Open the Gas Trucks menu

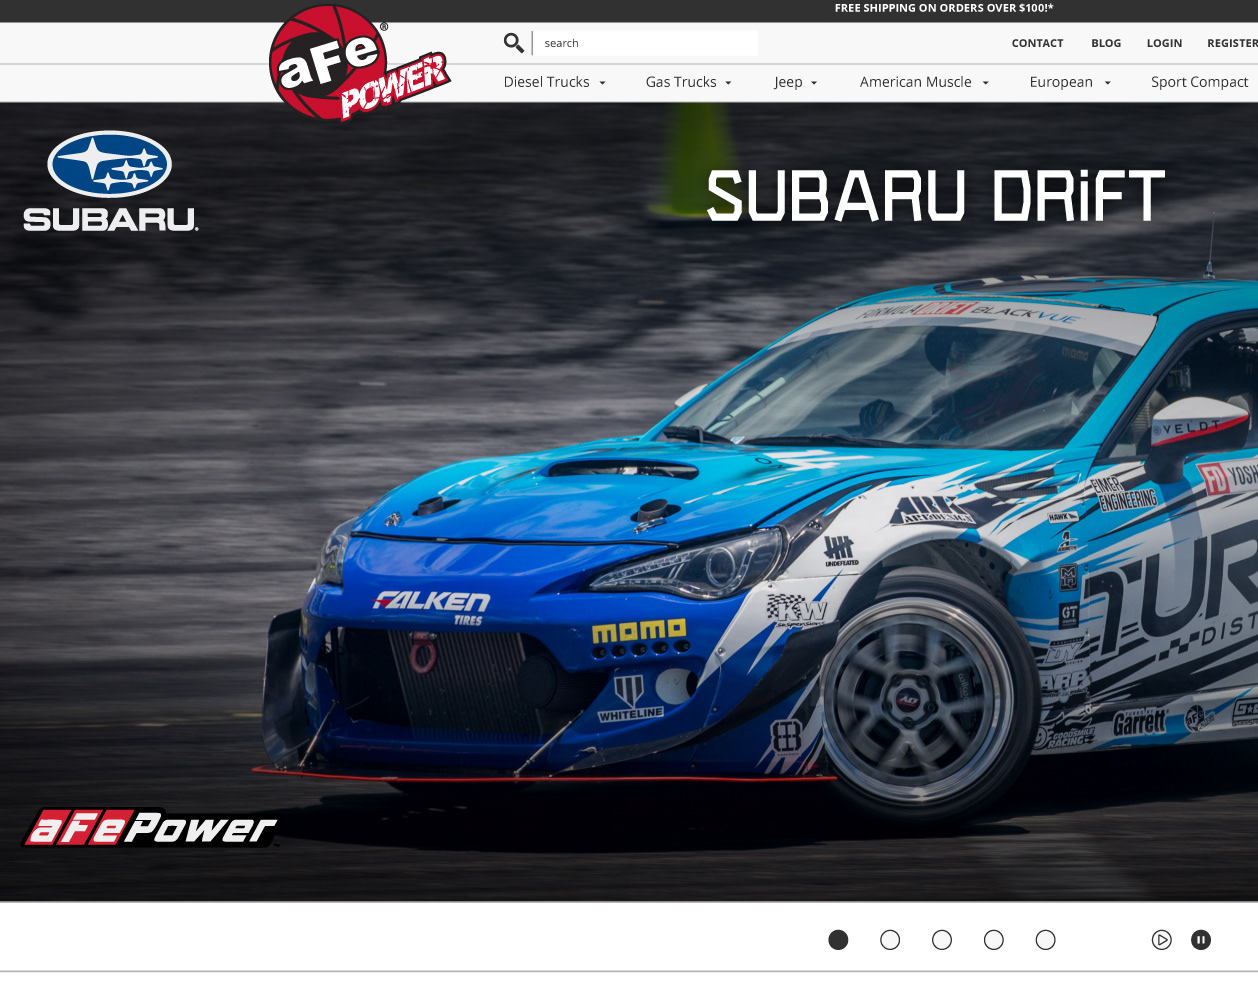tap(681, 82)
